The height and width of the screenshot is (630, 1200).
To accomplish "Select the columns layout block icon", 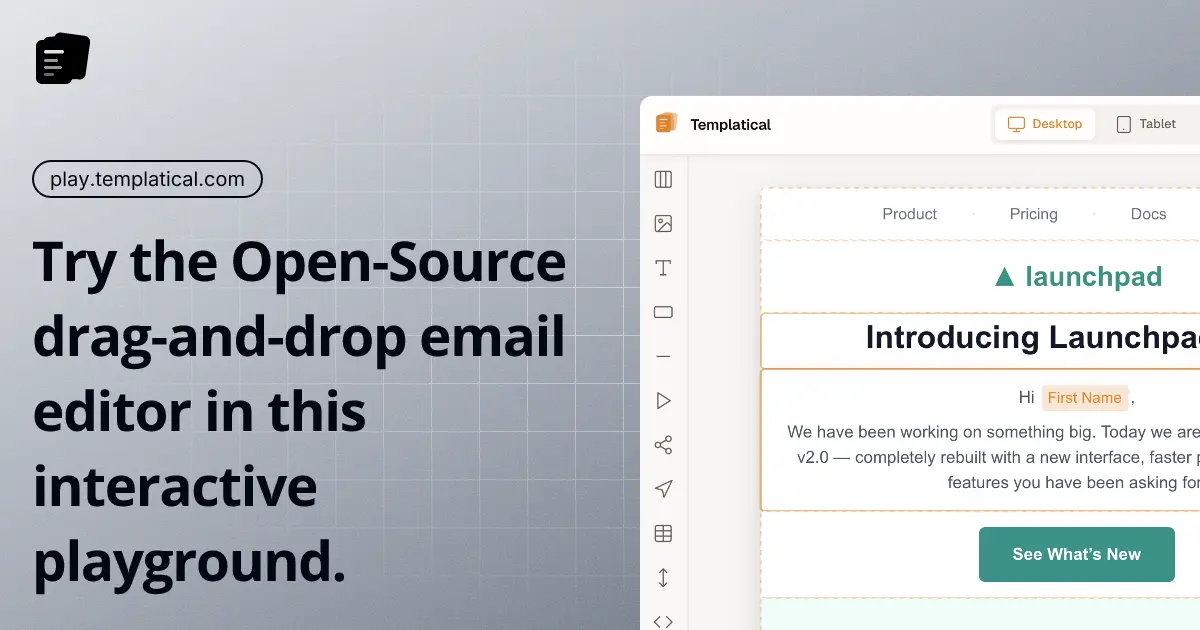I will click(663, 180).
